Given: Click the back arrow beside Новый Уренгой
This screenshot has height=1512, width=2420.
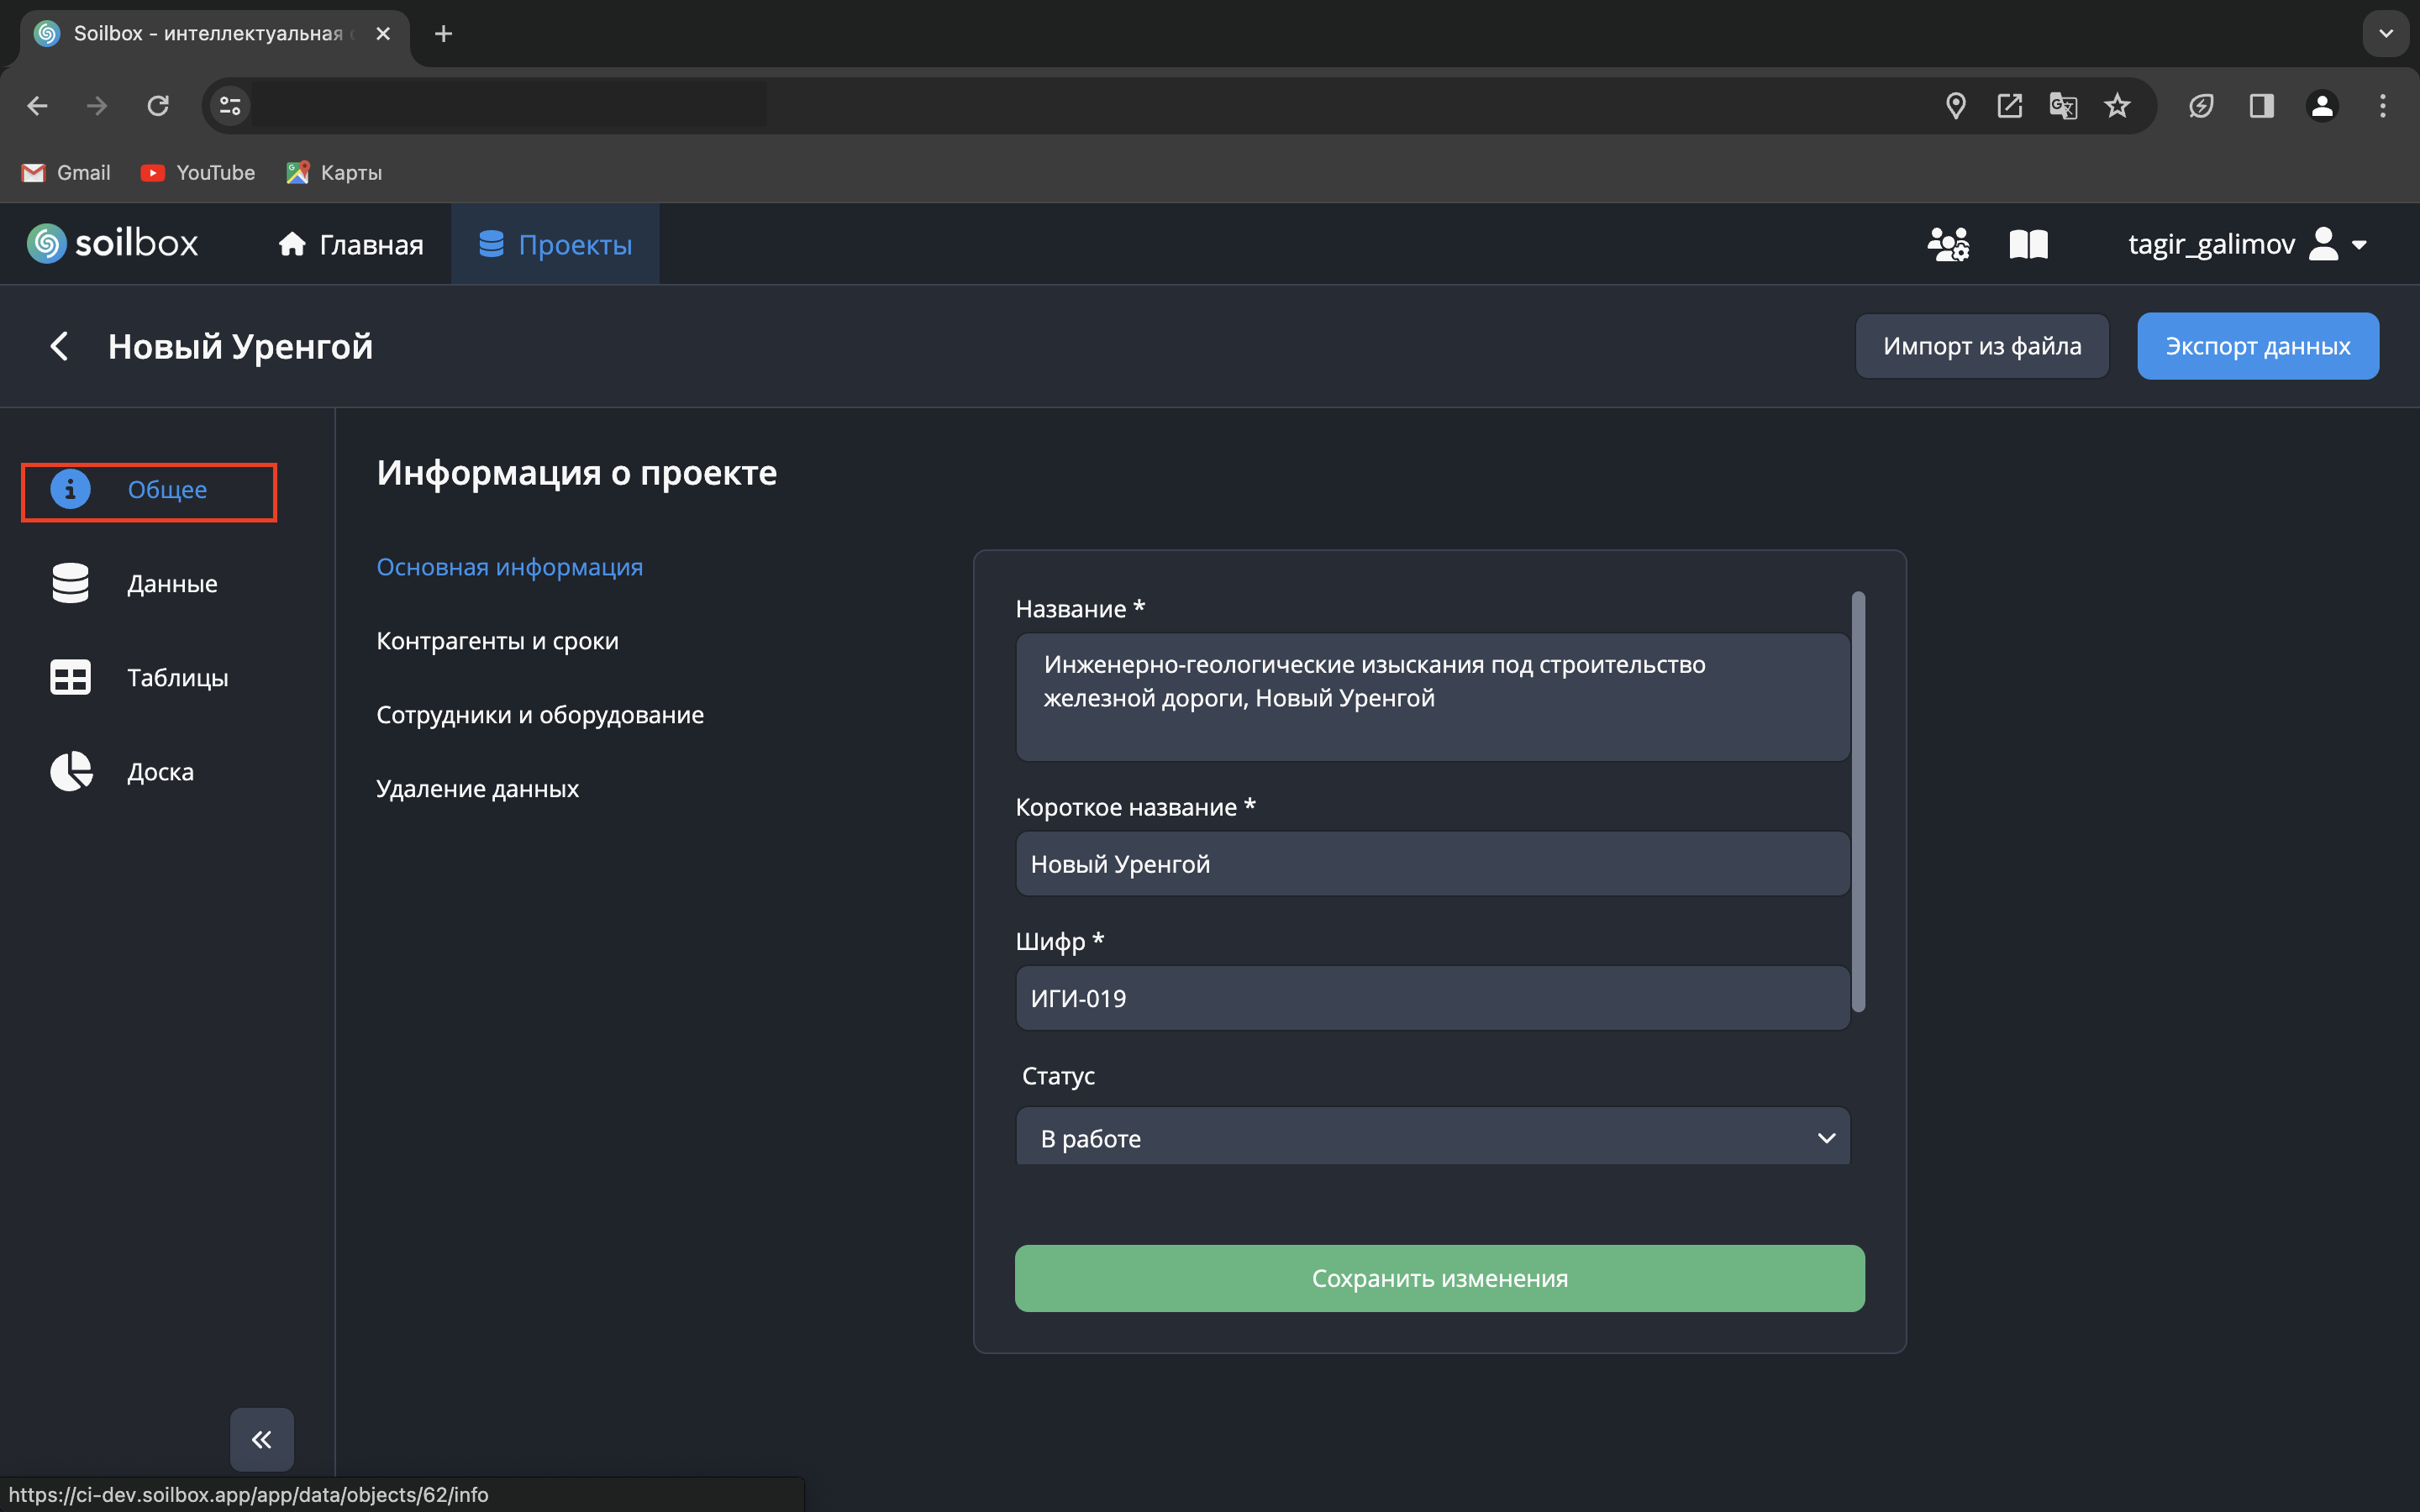Looking at the screenshot, I should pyautogui.click(x=59, y=346).
